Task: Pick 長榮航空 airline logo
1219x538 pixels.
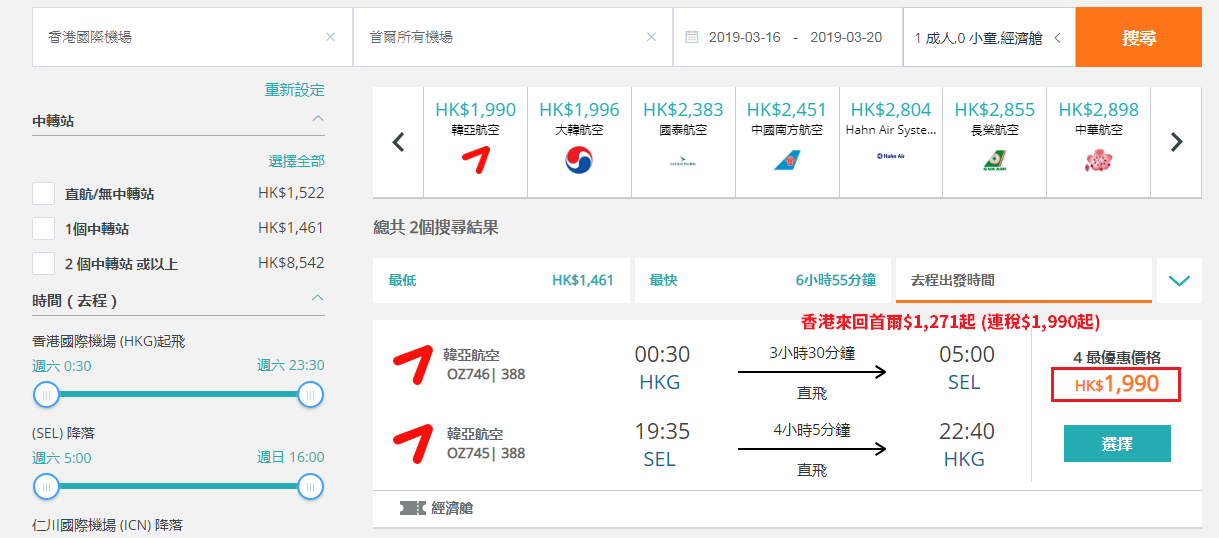Action: click(x=994, y=159)
